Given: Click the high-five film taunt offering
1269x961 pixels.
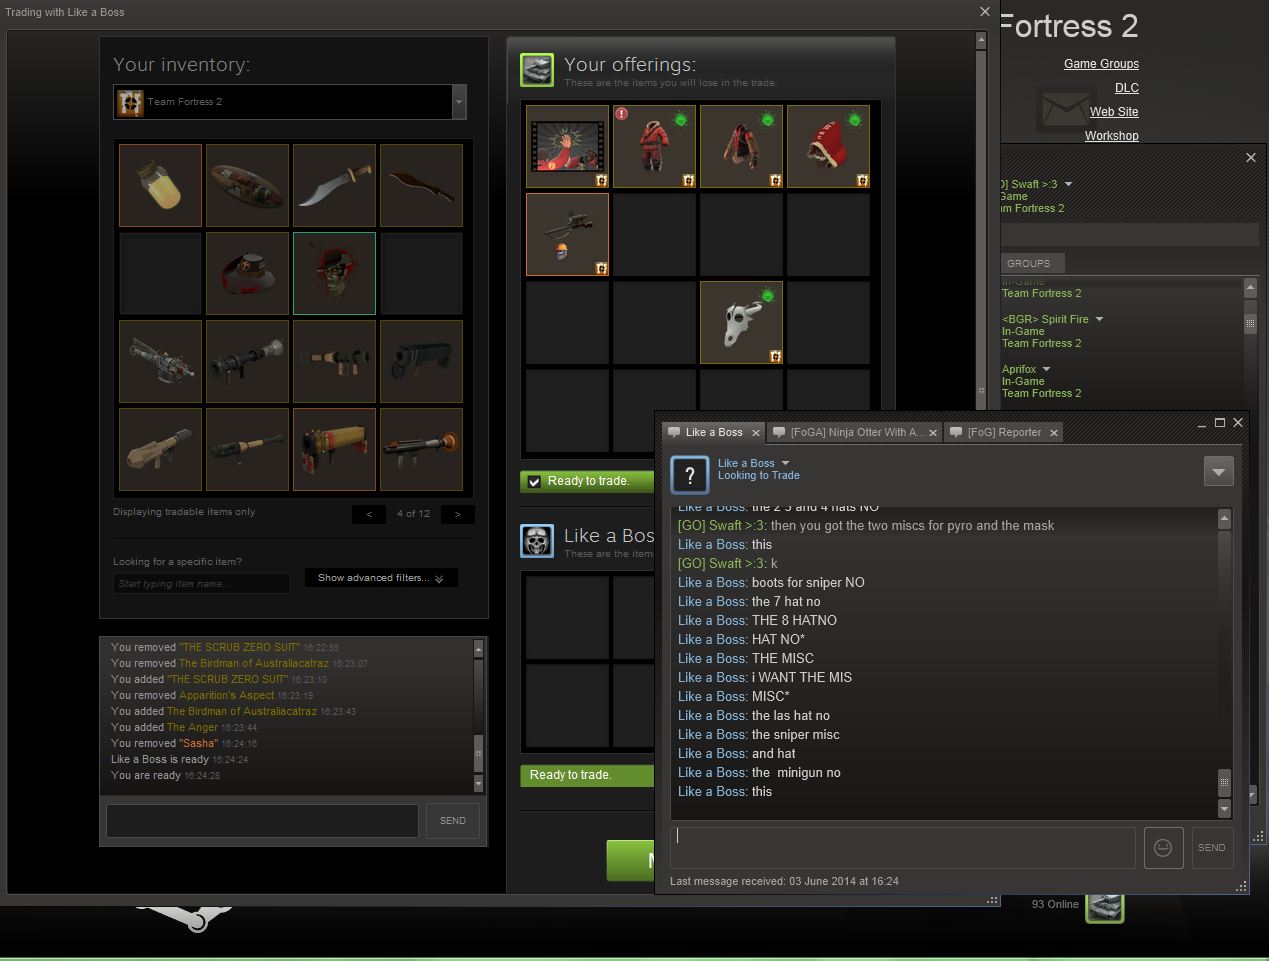Looking at the screenshot, I should 567,146.
